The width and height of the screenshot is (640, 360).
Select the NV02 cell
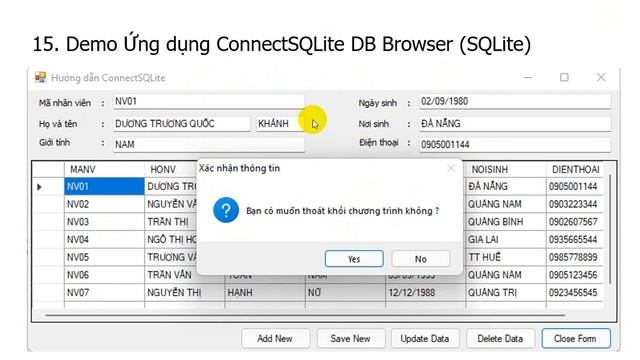[x=104, y=204]
